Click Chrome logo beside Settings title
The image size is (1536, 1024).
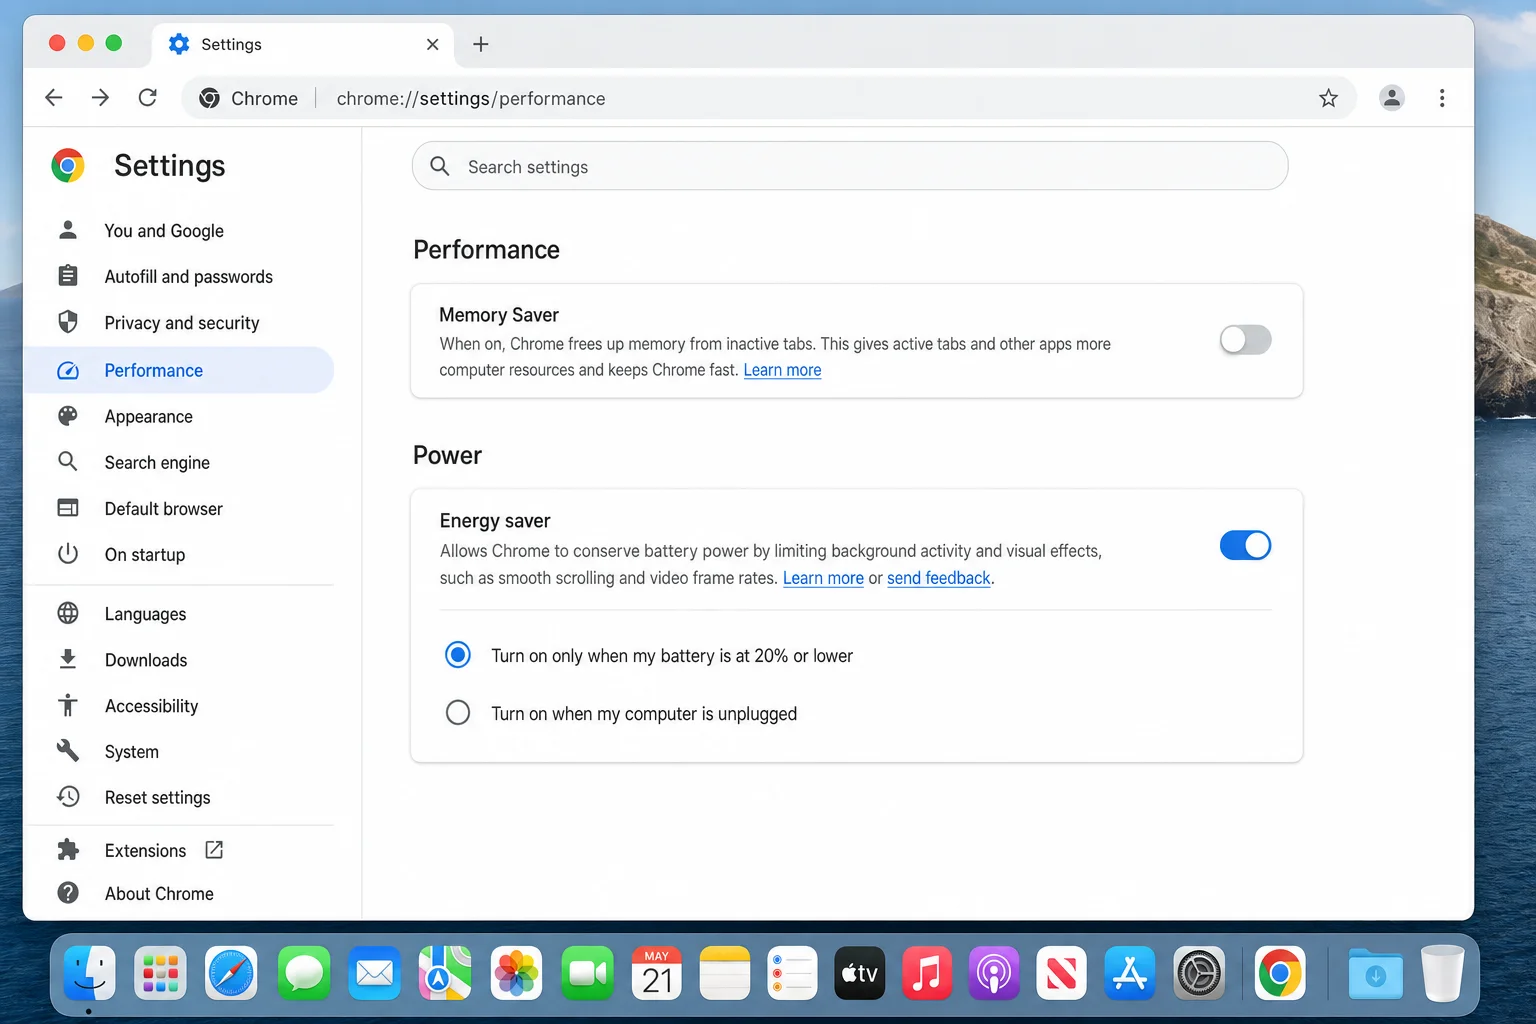click(x=68, y=166)
